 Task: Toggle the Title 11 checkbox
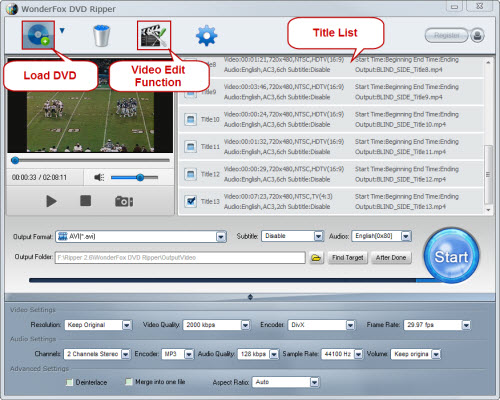(x=190, y=147)
